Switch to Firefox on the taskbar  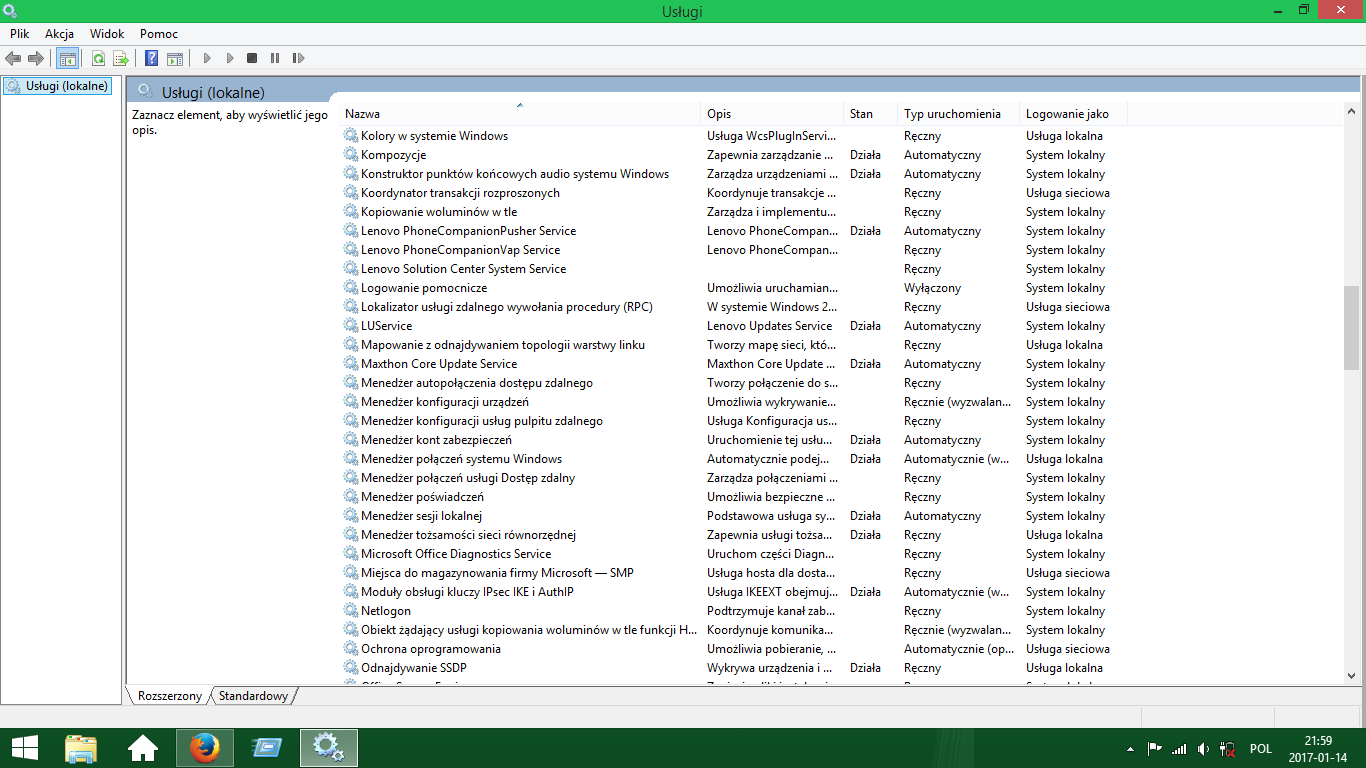(x=205, y=748)
